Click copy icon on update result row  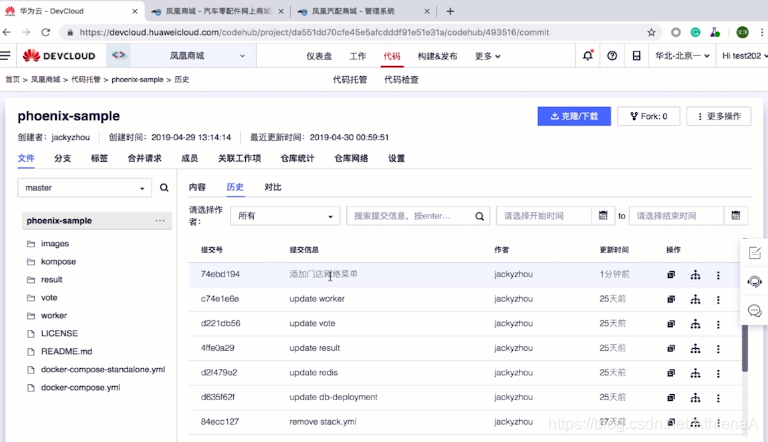coord(671,348)
